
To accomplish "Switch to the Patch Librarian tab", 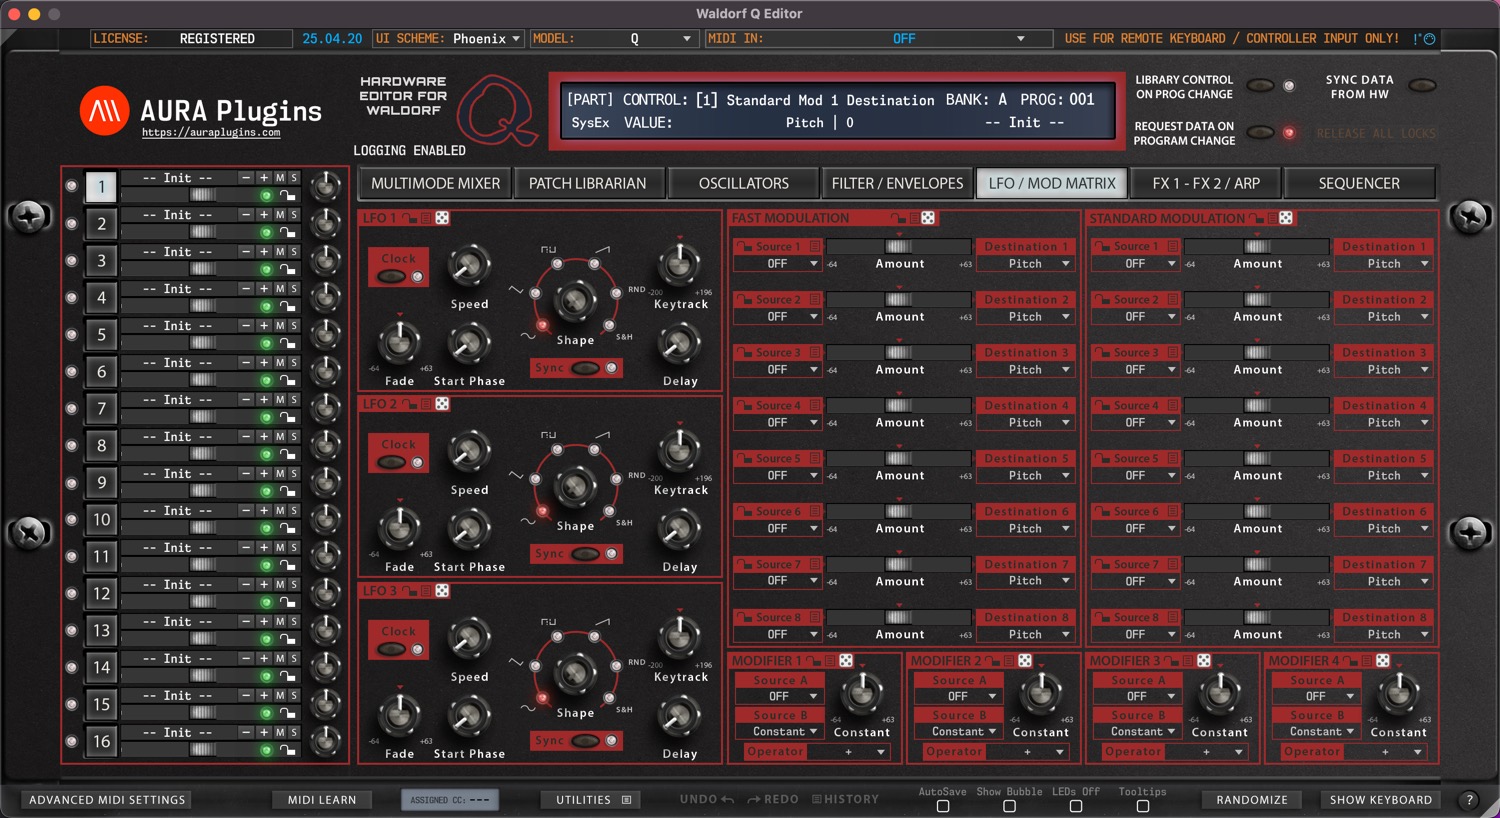I will coord(588,183).
